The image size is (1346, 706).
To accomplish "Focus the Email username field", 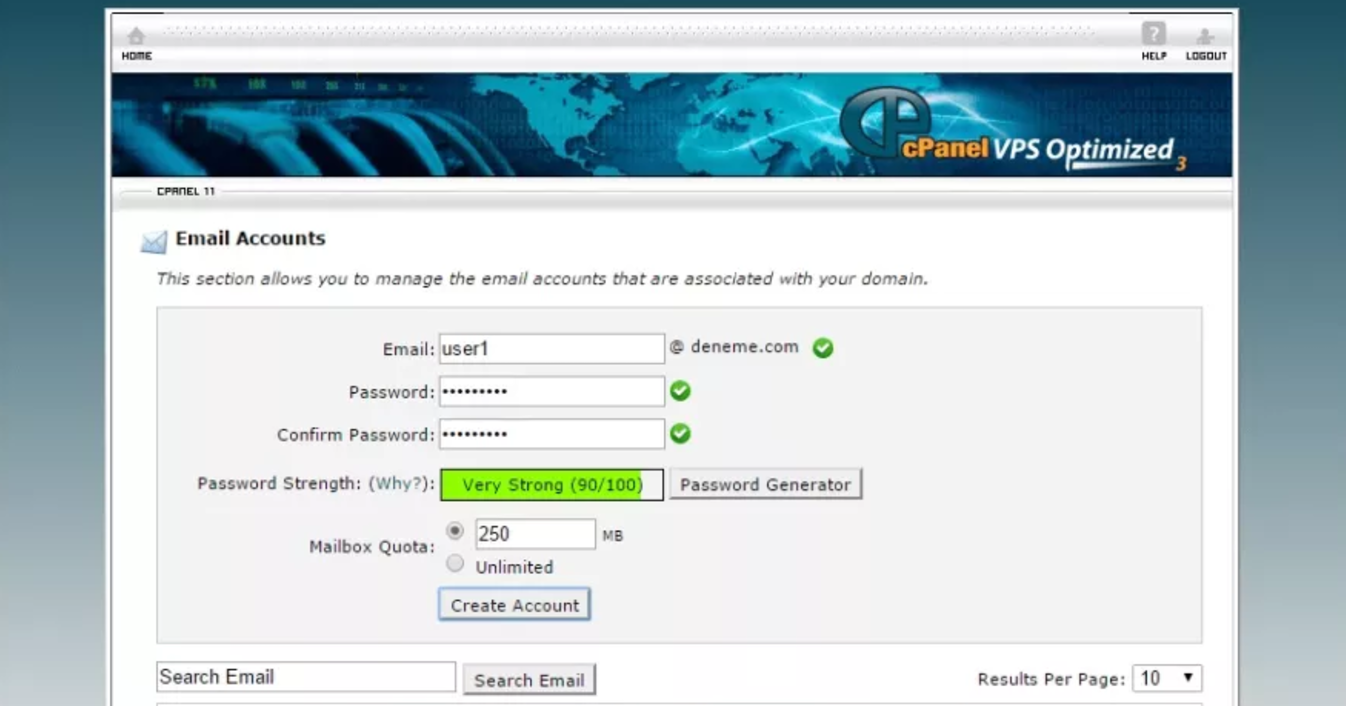I will coord(552,348).
